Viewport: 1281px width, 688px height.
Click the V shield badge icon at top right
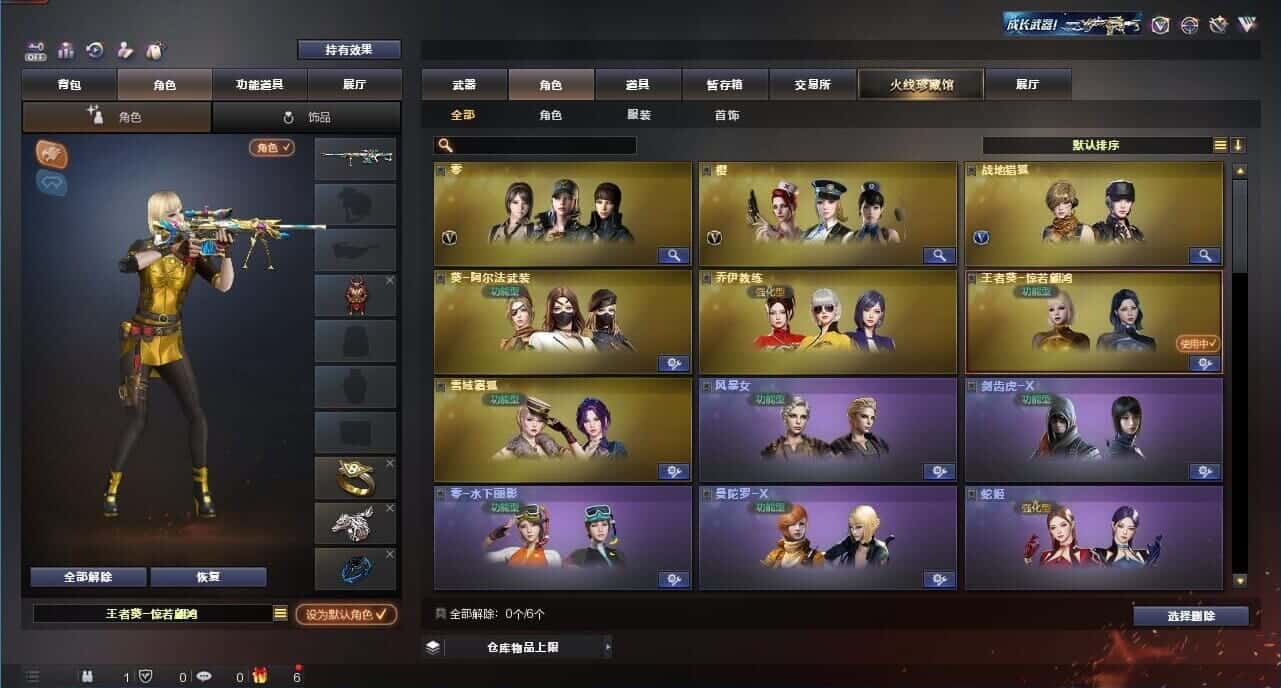1160,25
